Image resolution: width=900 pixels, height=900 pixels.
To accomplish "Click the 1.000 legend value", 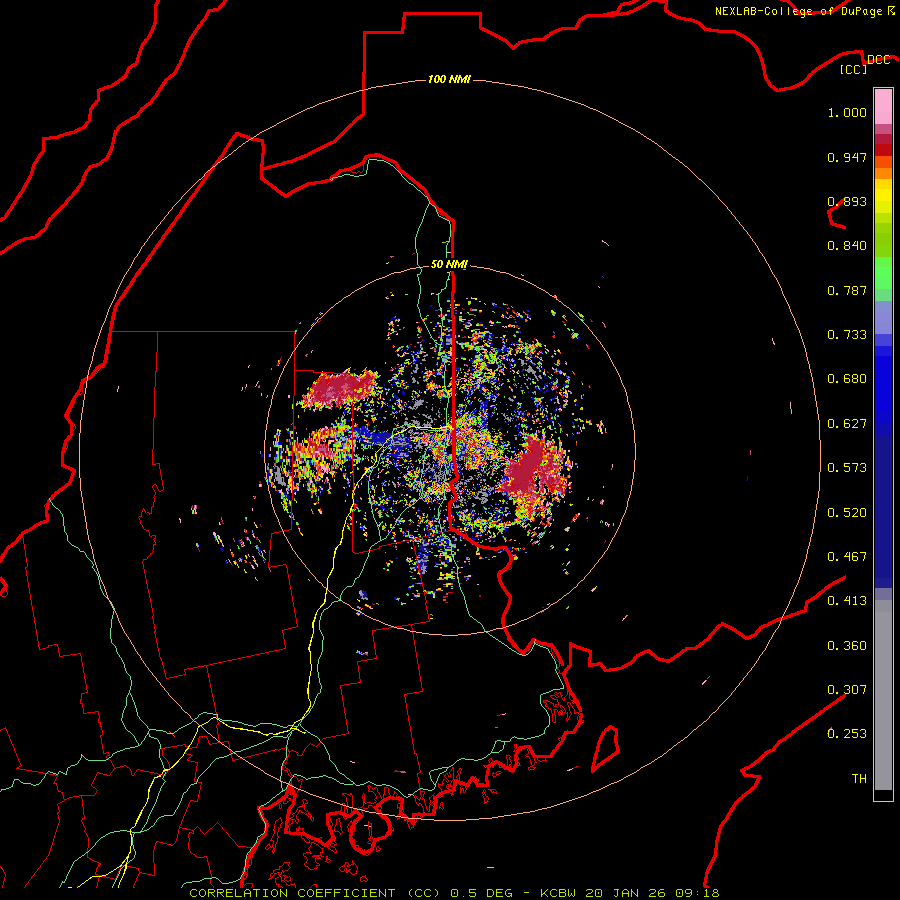I will (x=847, y=112).
